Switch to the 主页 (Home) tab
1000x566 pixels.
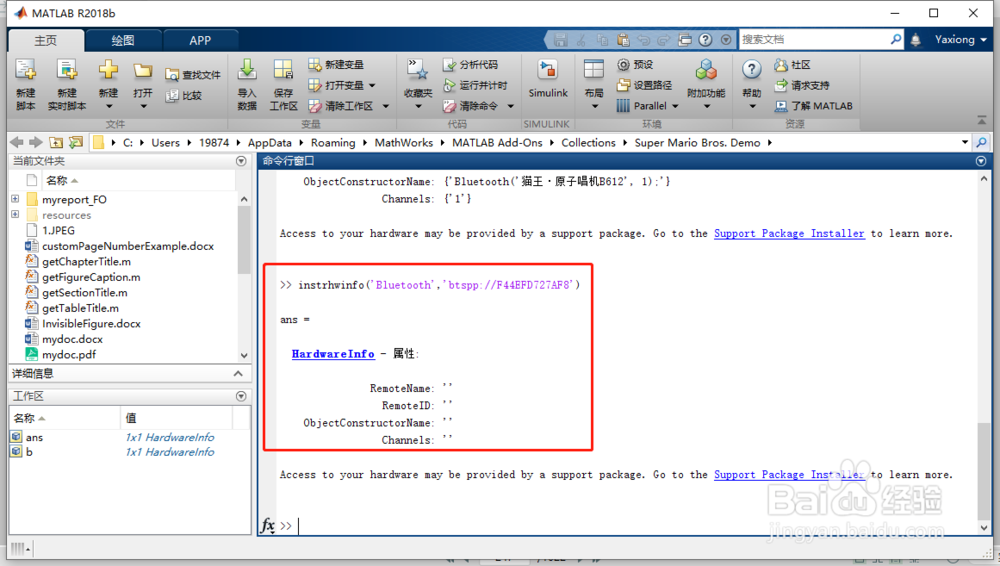(45, 40)
